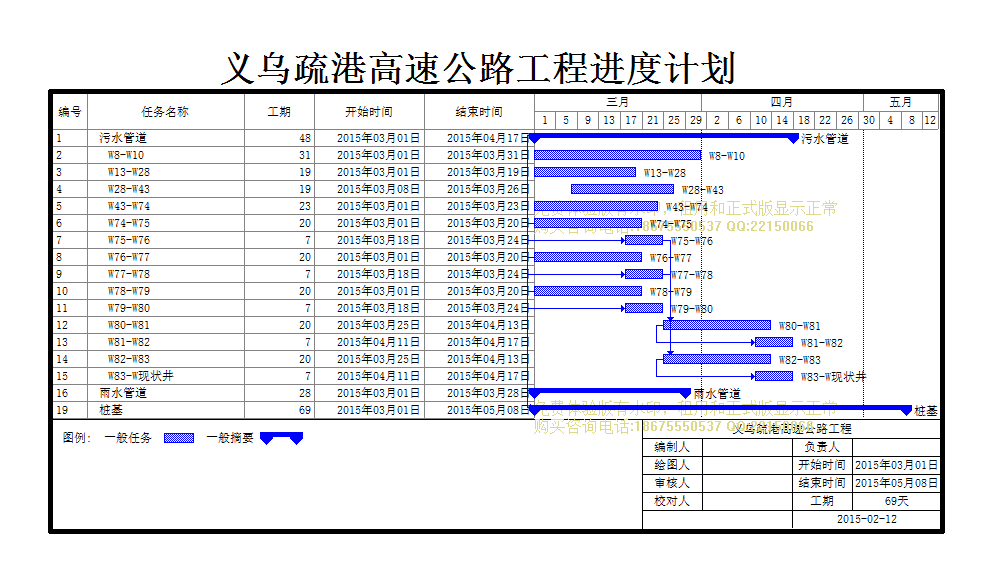Click day 22 in the April timescale
Viewport: 991px width, 580px height.
pyautogui.click(x=825, y=120)
